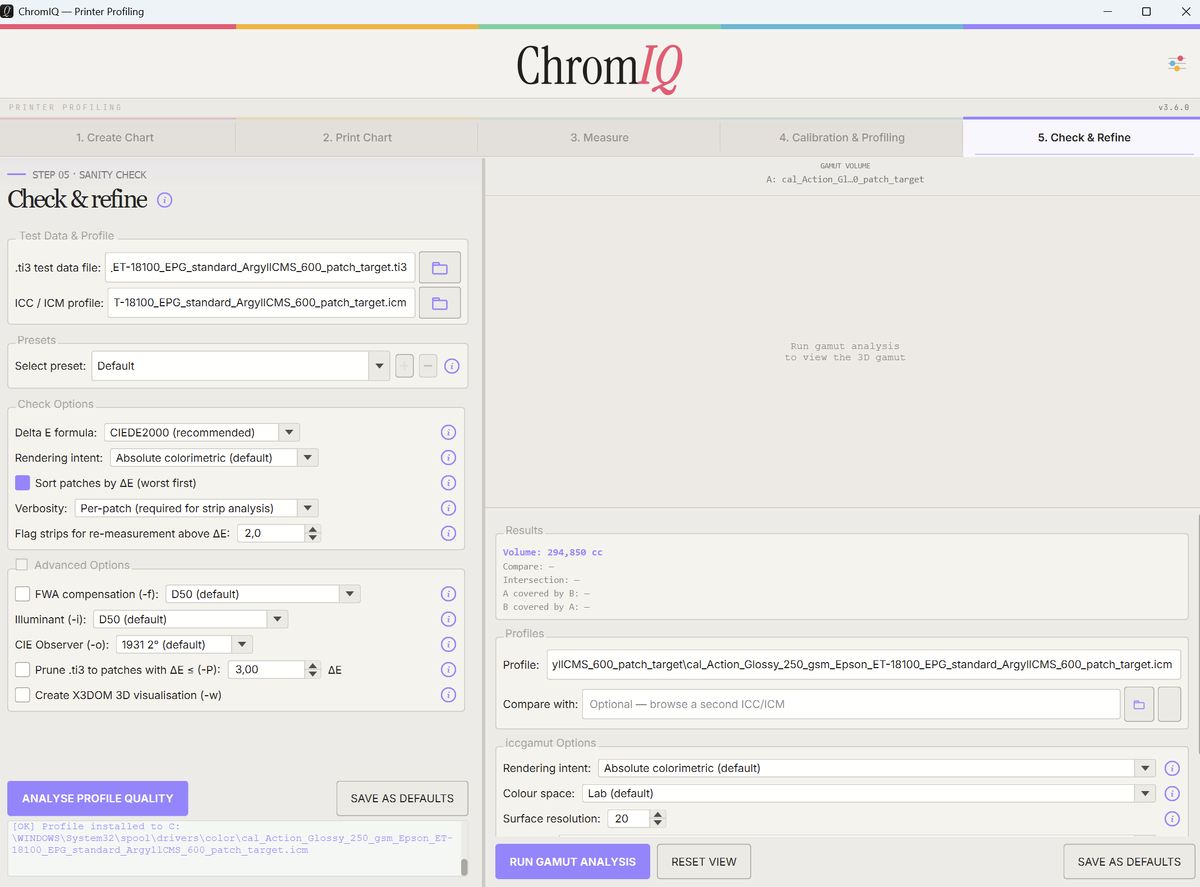Switch to 1. Create Chart tab
Image resolution: width=1200 pixels, height=887 pixels.
[114, 137]
